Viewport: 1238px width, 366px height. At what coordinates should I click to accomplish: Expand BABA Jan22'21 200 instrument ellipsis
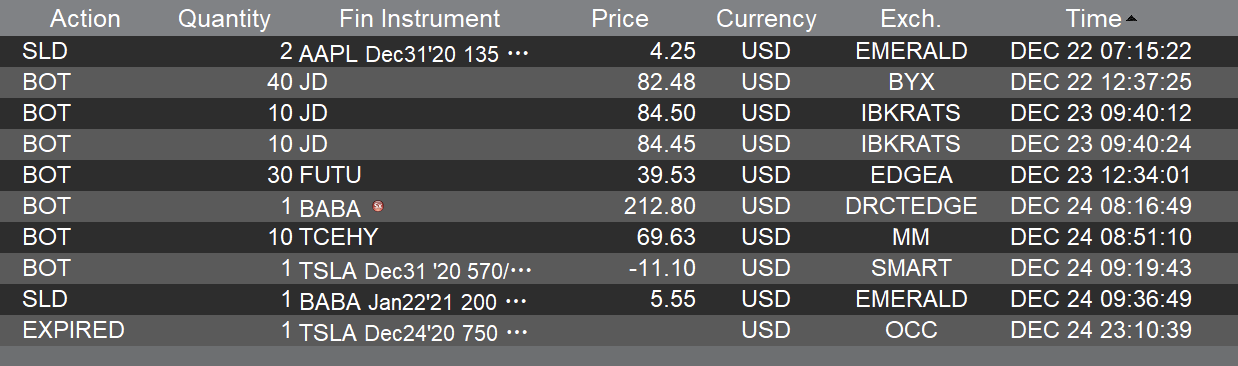(x=516, y=301)
